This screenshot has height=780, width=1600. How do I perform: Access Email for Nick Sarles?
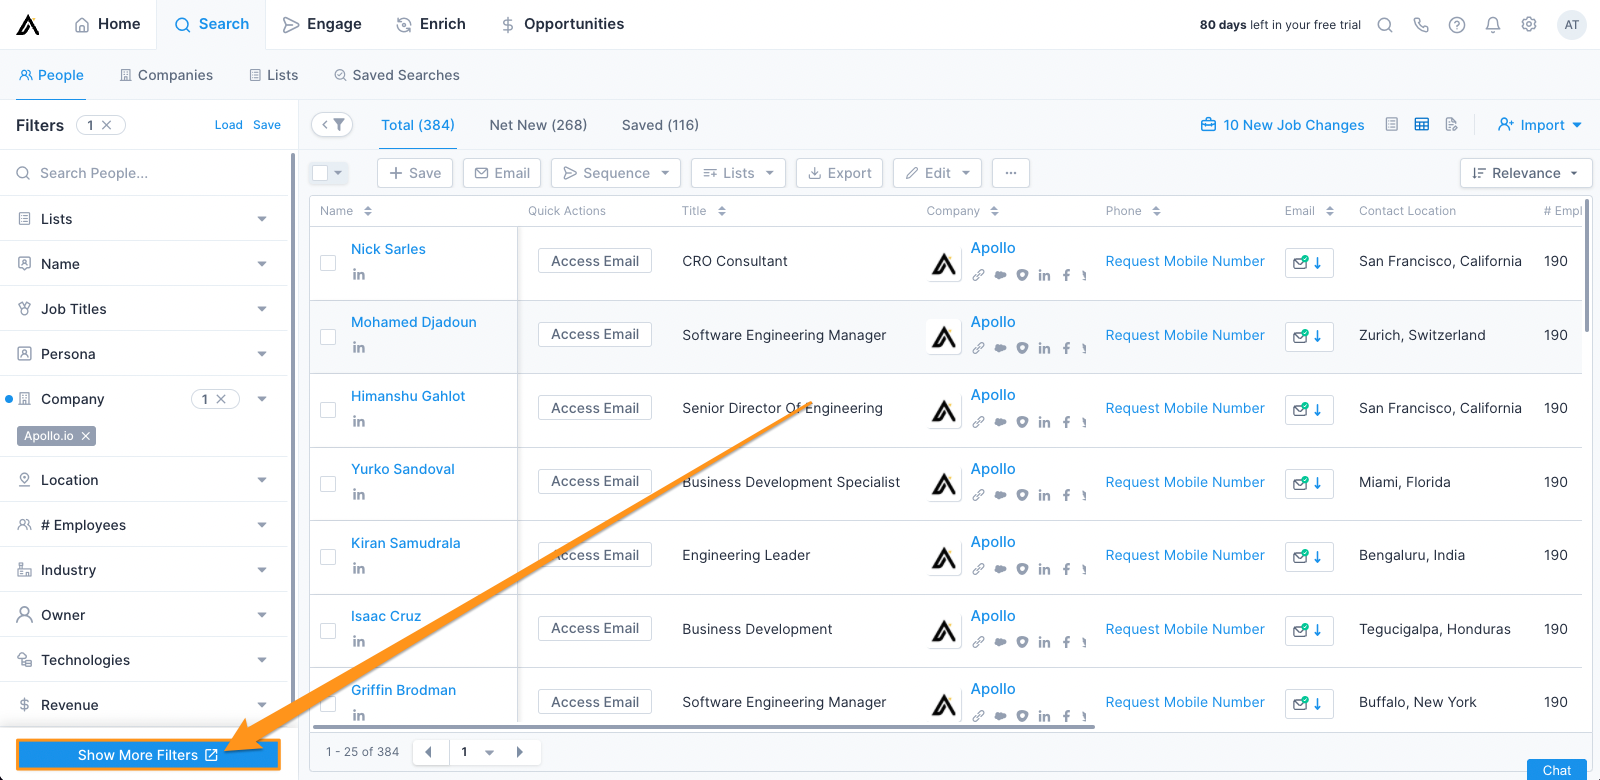(595, 261)
